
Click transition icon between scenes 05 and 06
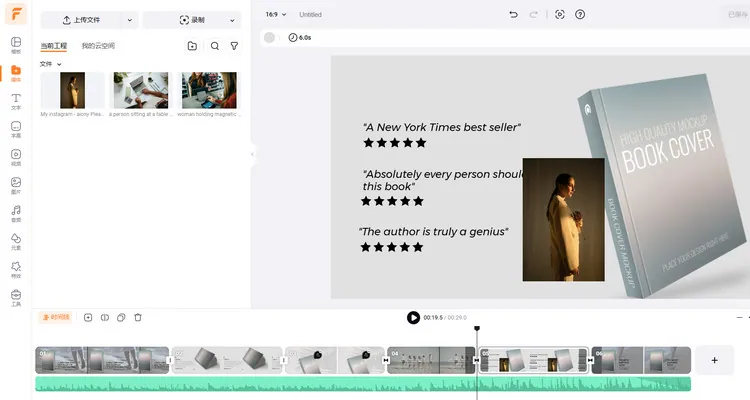590,360
